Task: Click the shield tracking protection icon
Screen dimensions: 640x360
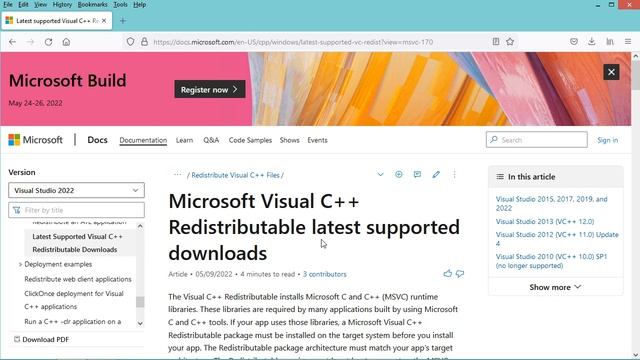Action: click(x=130, y=42)
